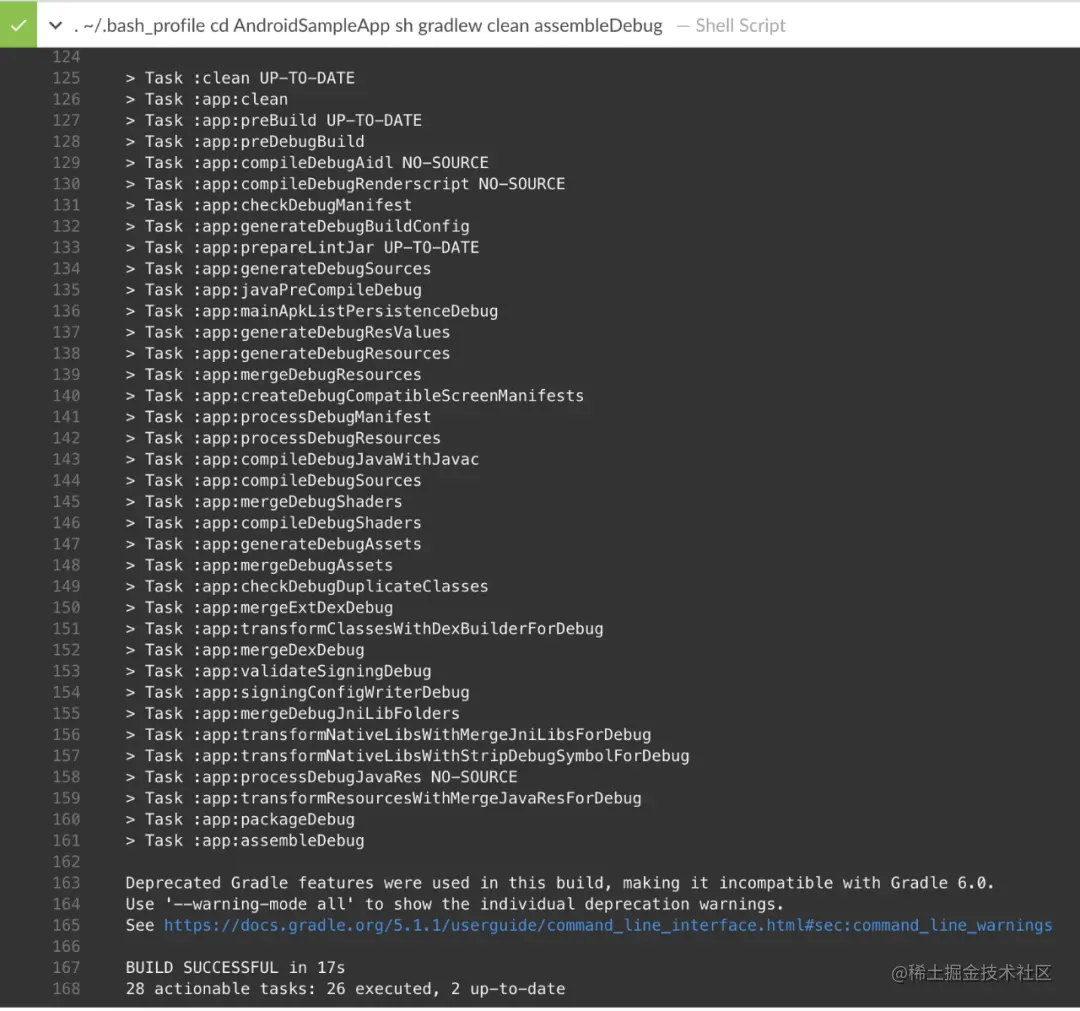Select line 'Task :app:generateDebugResValues'
Image resolution: width=1080 pixels, height=1011 pixels.
pos(288,332)
